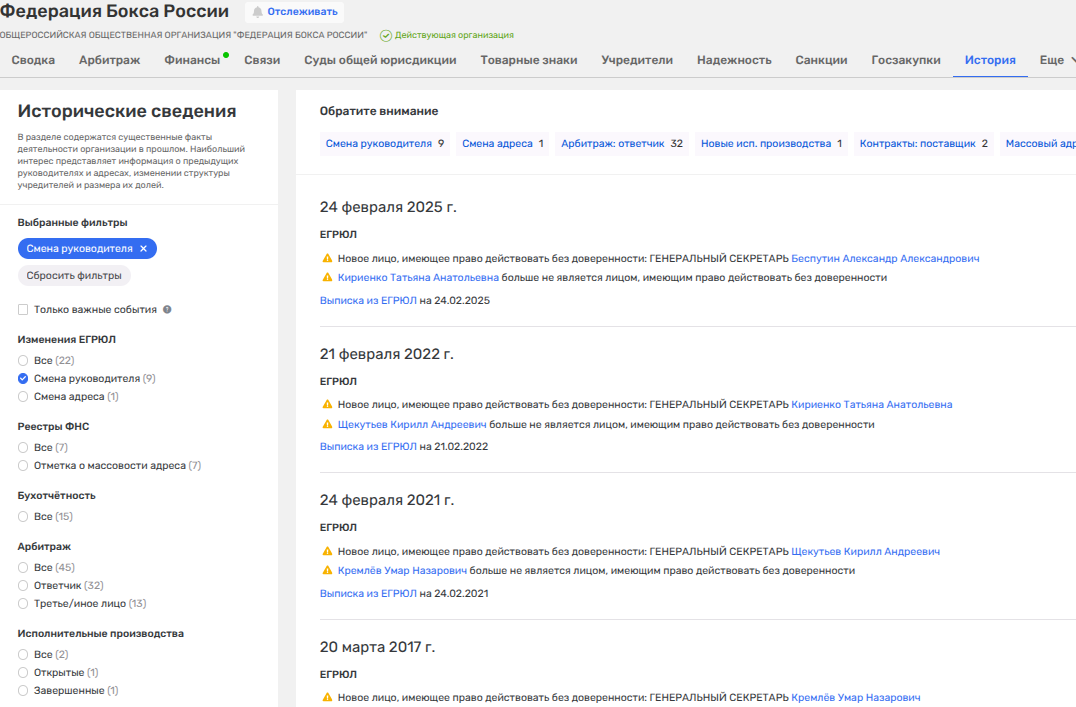Expand the Еще tab dropdown
This screenshot has width=1076, height=707.
[1056, 60]
